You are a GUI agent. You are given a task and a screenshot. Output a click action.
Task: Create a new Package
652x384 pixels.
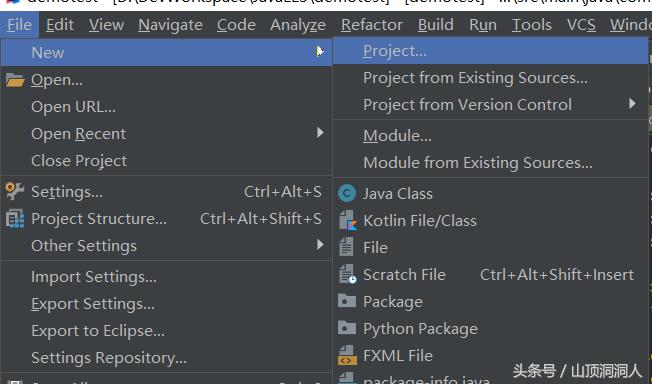pyautogui.click(x=491, y=302)
